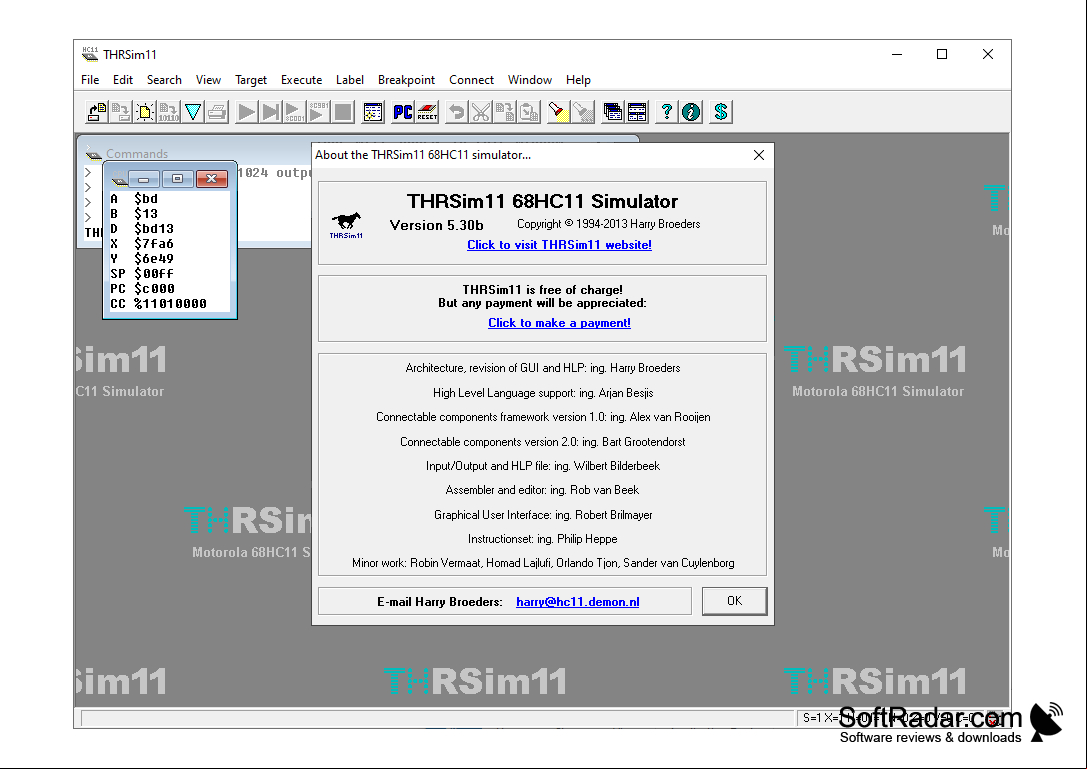Maximize the registers child window
This screenshot has height=769, width=1087.
pos(177,179)
